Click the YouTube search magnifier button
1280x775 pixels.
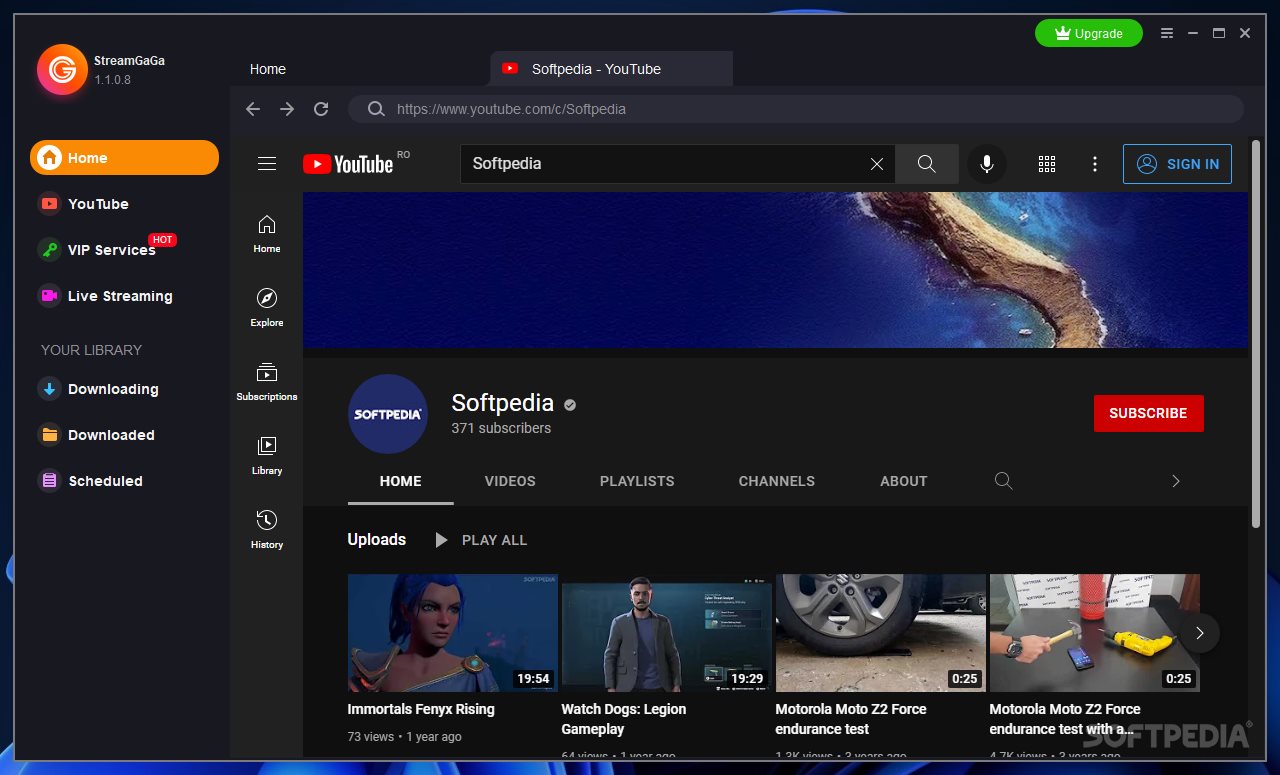[927, 164]
